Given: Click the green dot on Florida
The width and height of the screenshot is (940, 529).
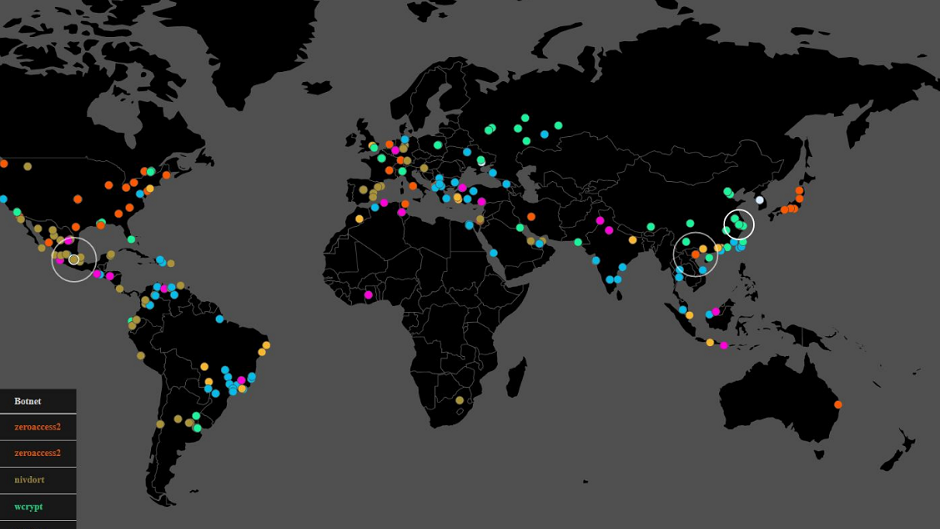Looking at the screenshot, I should pos(131,240).
